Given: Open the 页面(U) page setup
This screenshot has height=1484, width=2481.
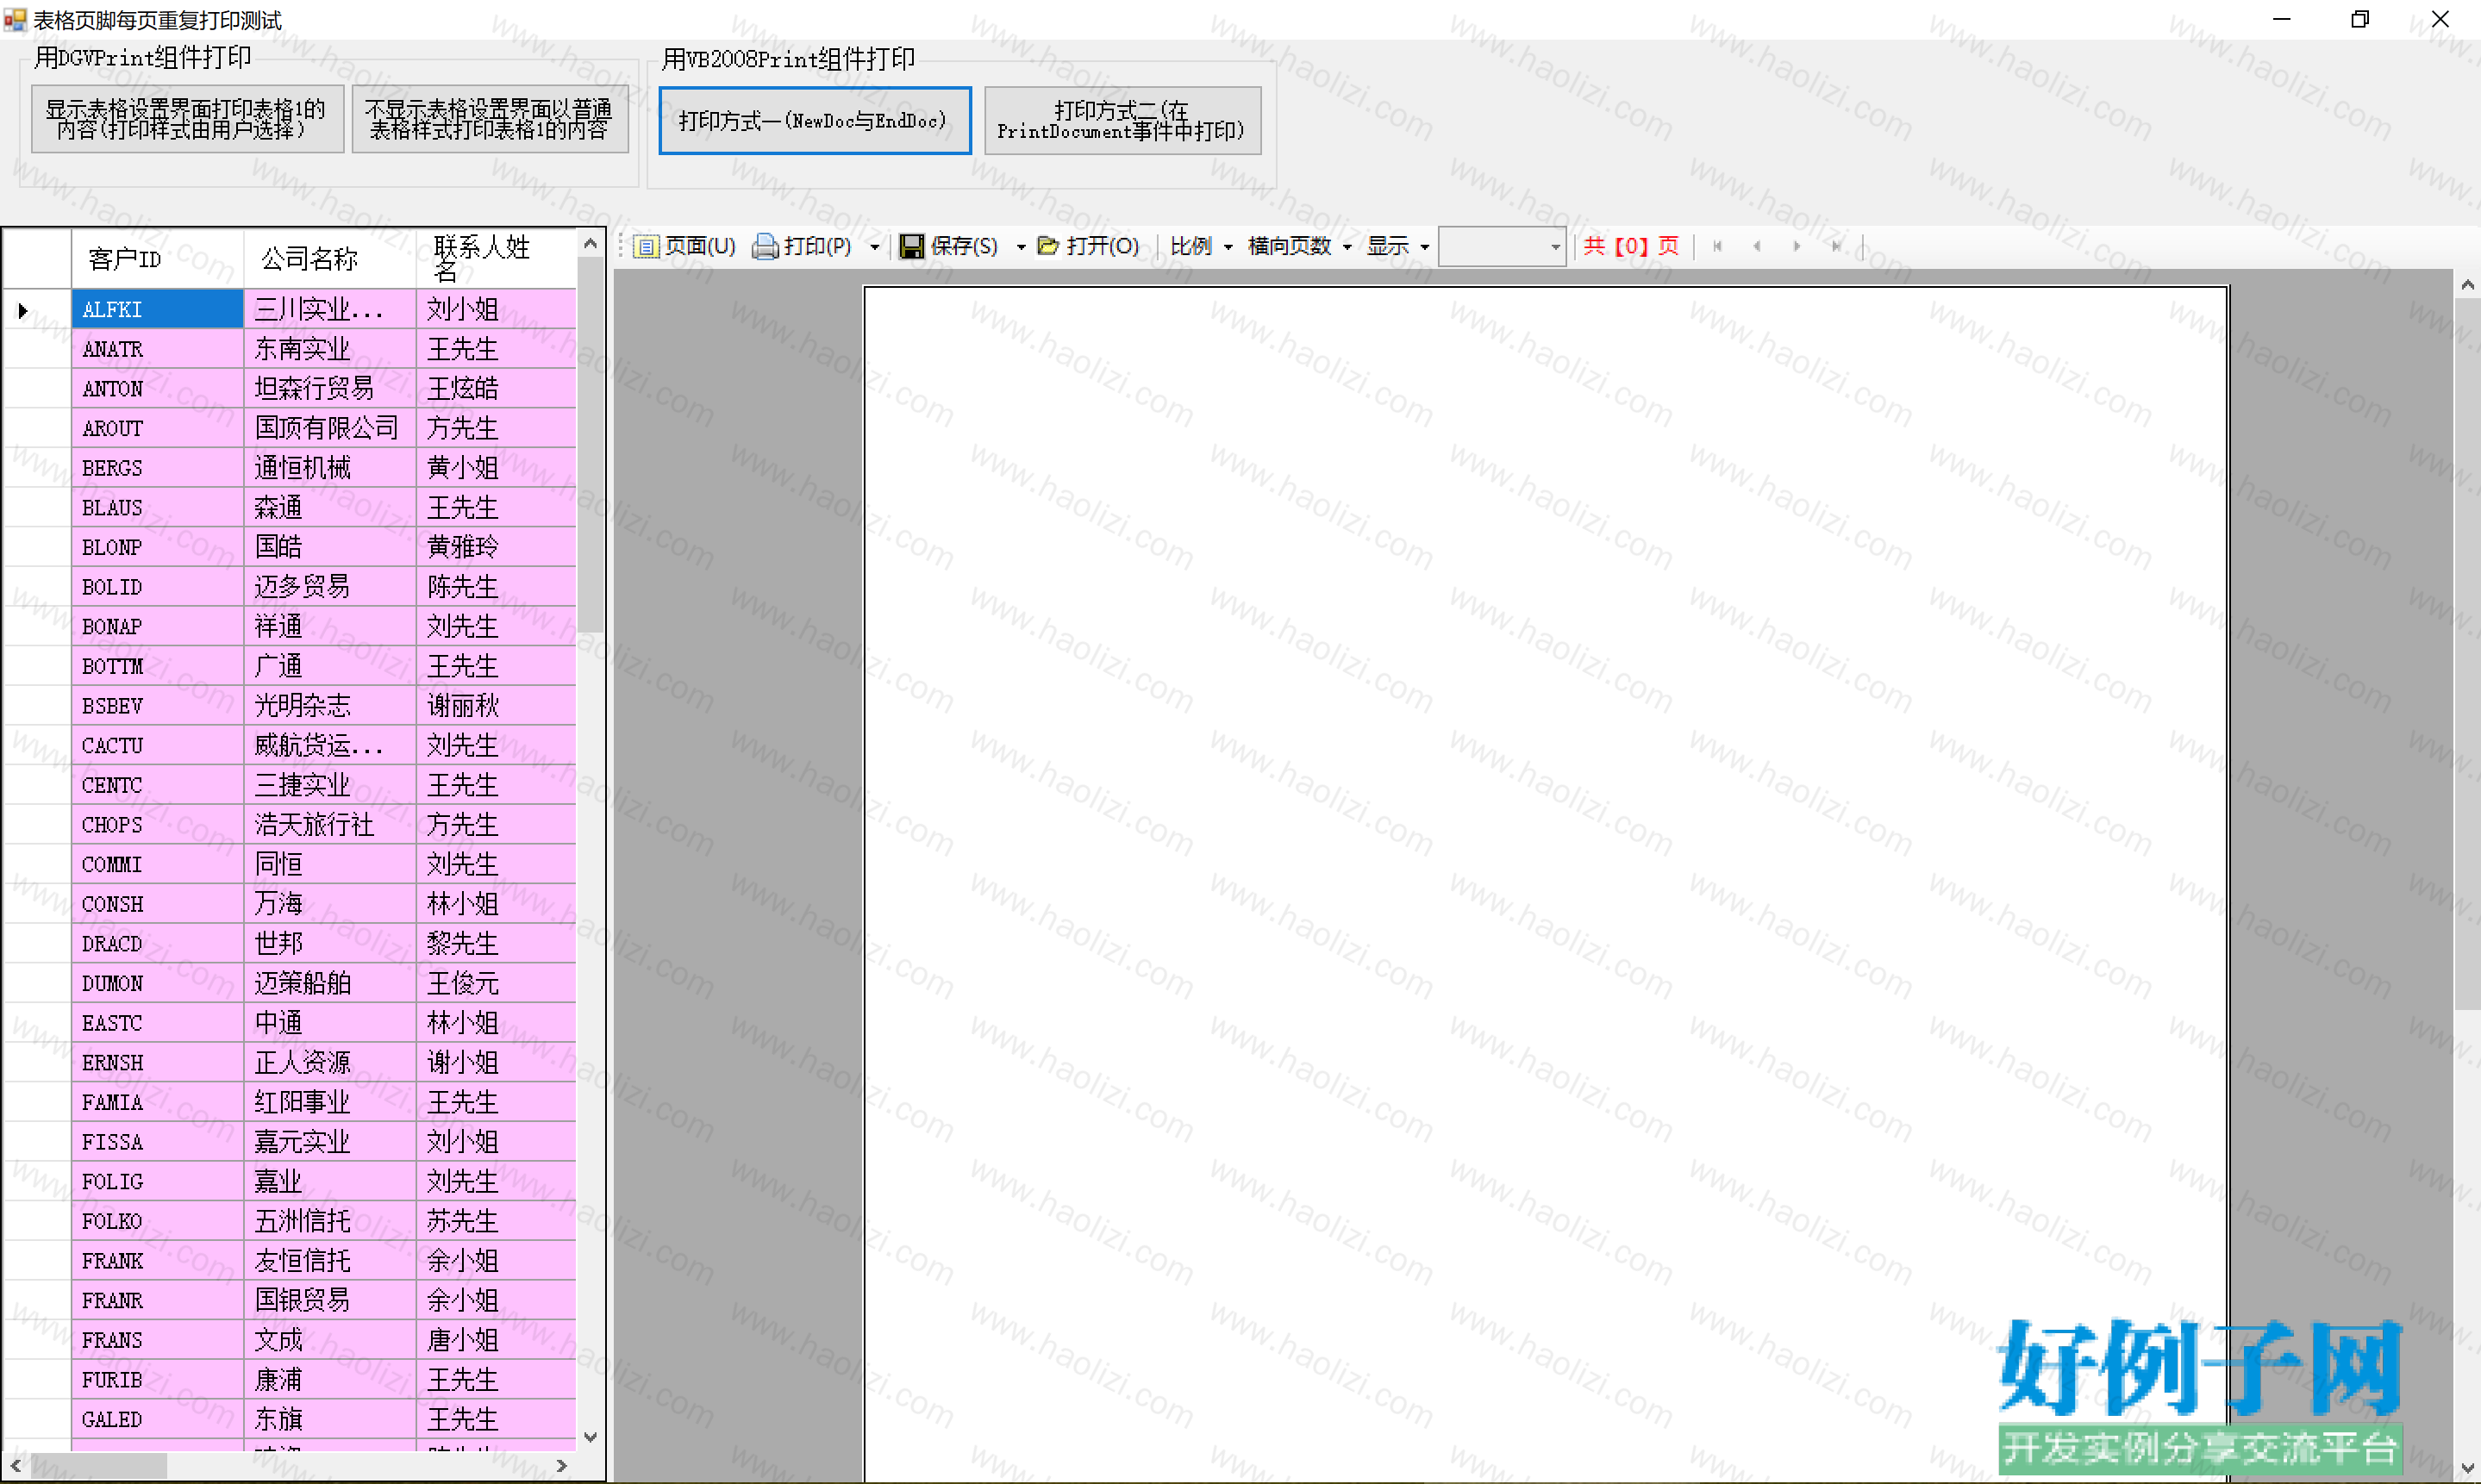Looking at the screenshot, I should (686, 246).
